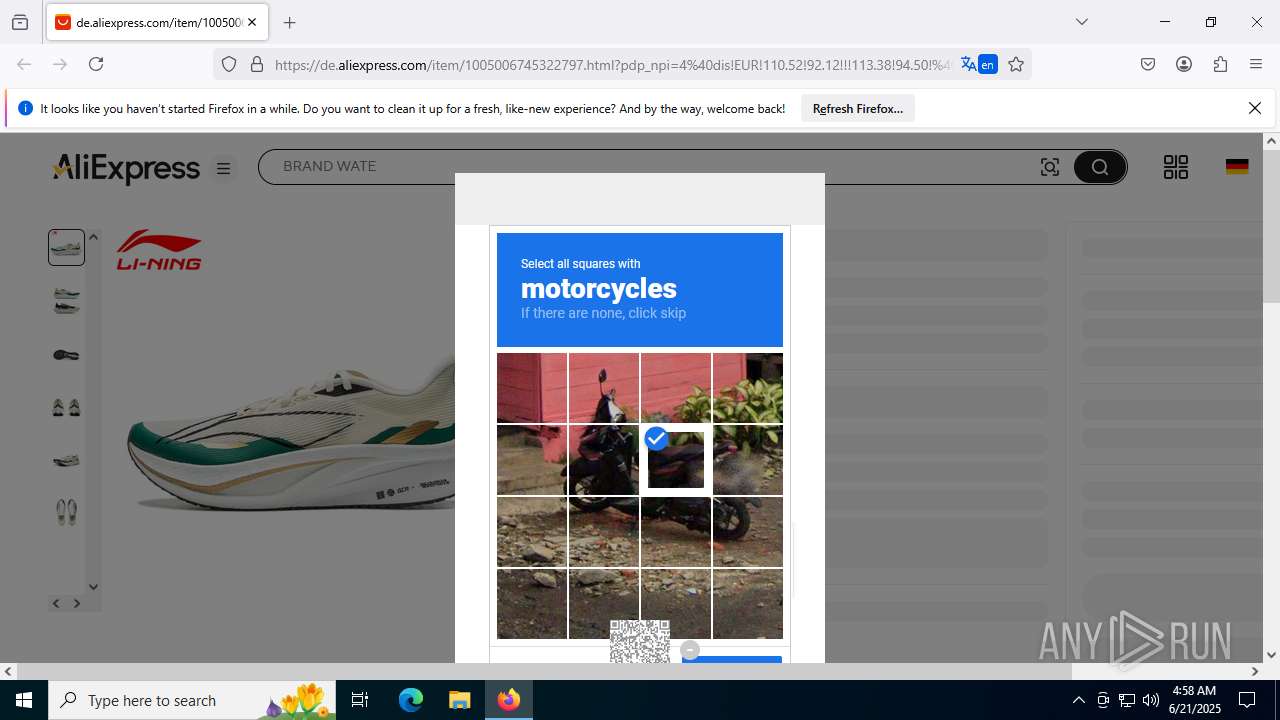Save page to Pocket
The height and width of the screenshot is (720, 1280).
(x=1148, y=64)
